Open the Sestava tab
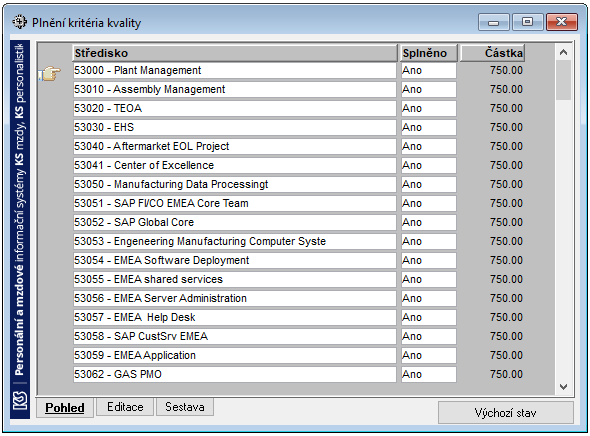Screen dimensions: 590x436 coord(185,407)
